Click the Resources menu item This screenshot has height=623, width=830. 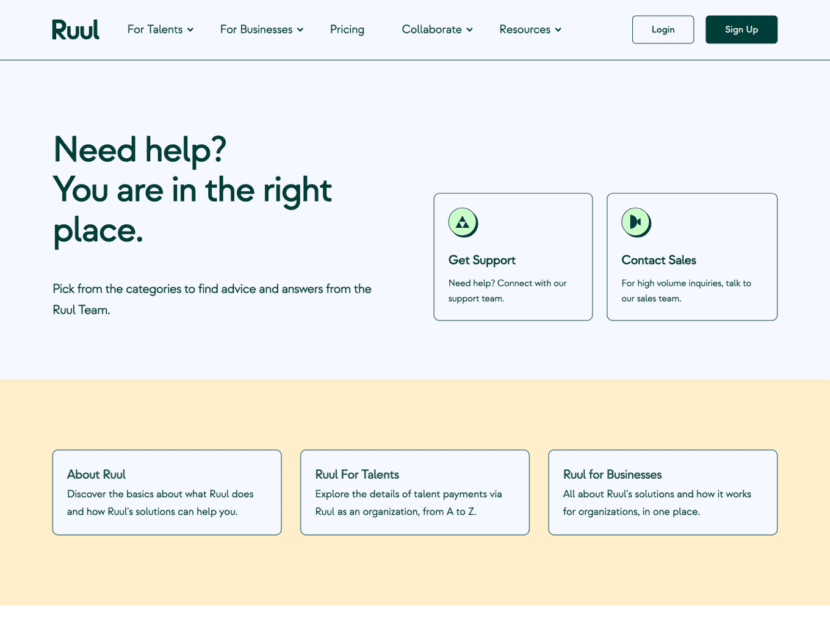coord(529,29)
